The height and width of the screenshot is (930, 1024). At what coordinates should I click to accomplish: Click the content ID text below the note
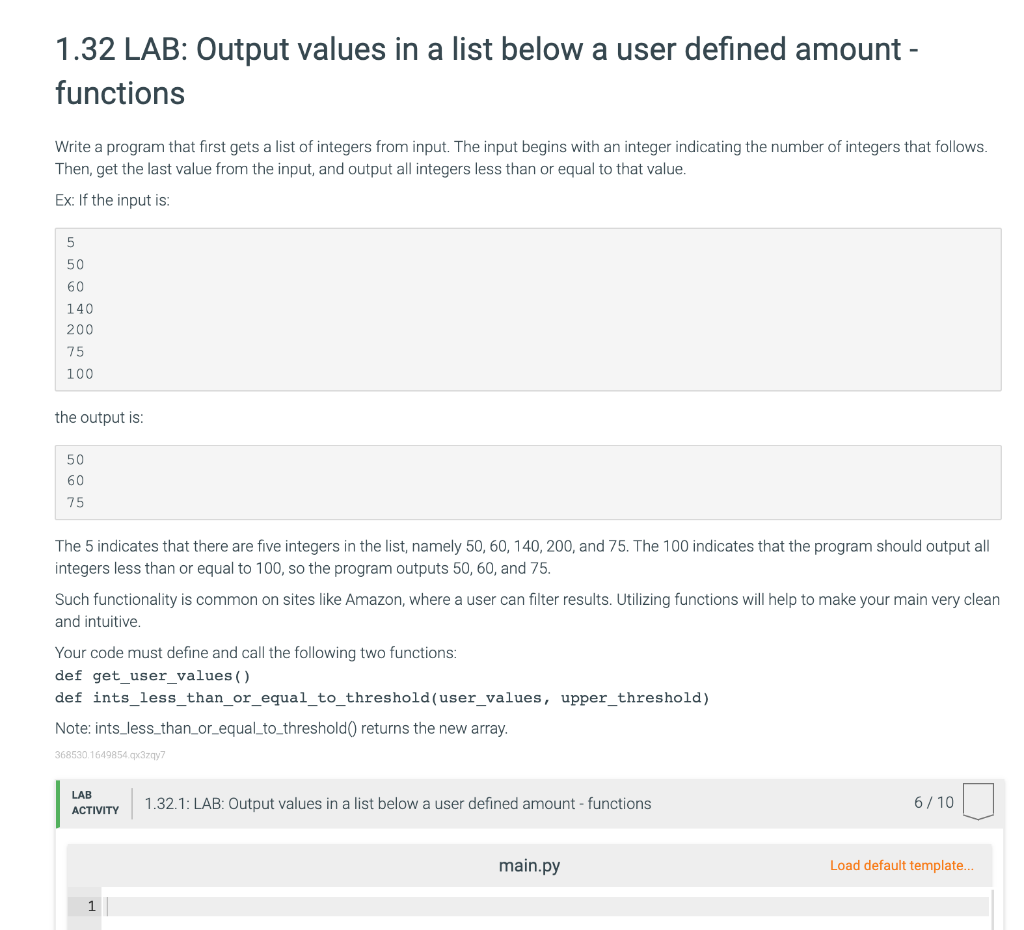110,755
